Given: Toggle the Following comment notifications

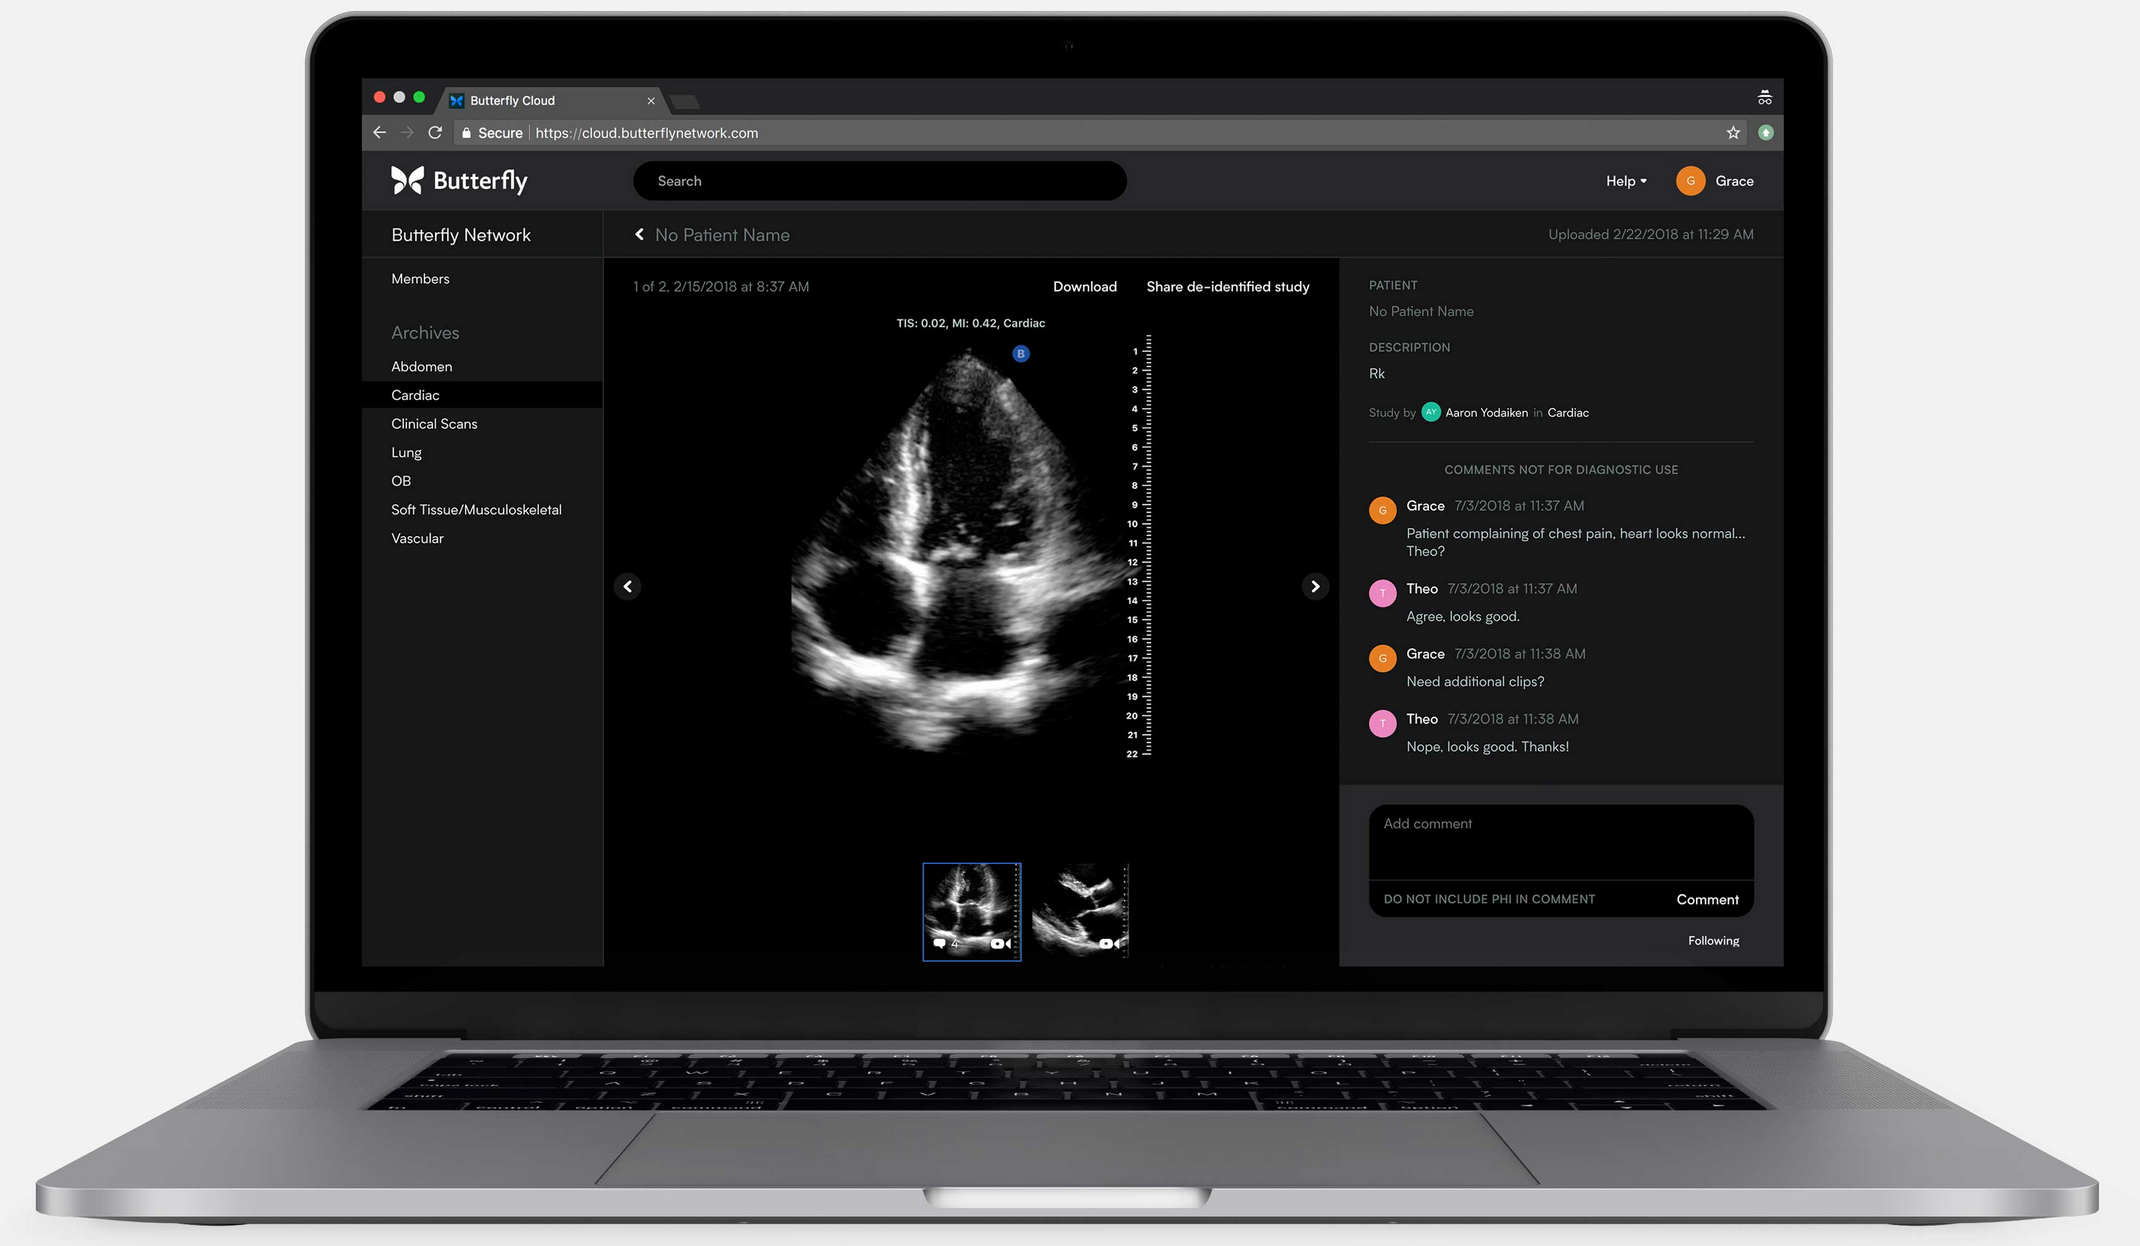Looking at the screenshot, I should [1713, 941].
